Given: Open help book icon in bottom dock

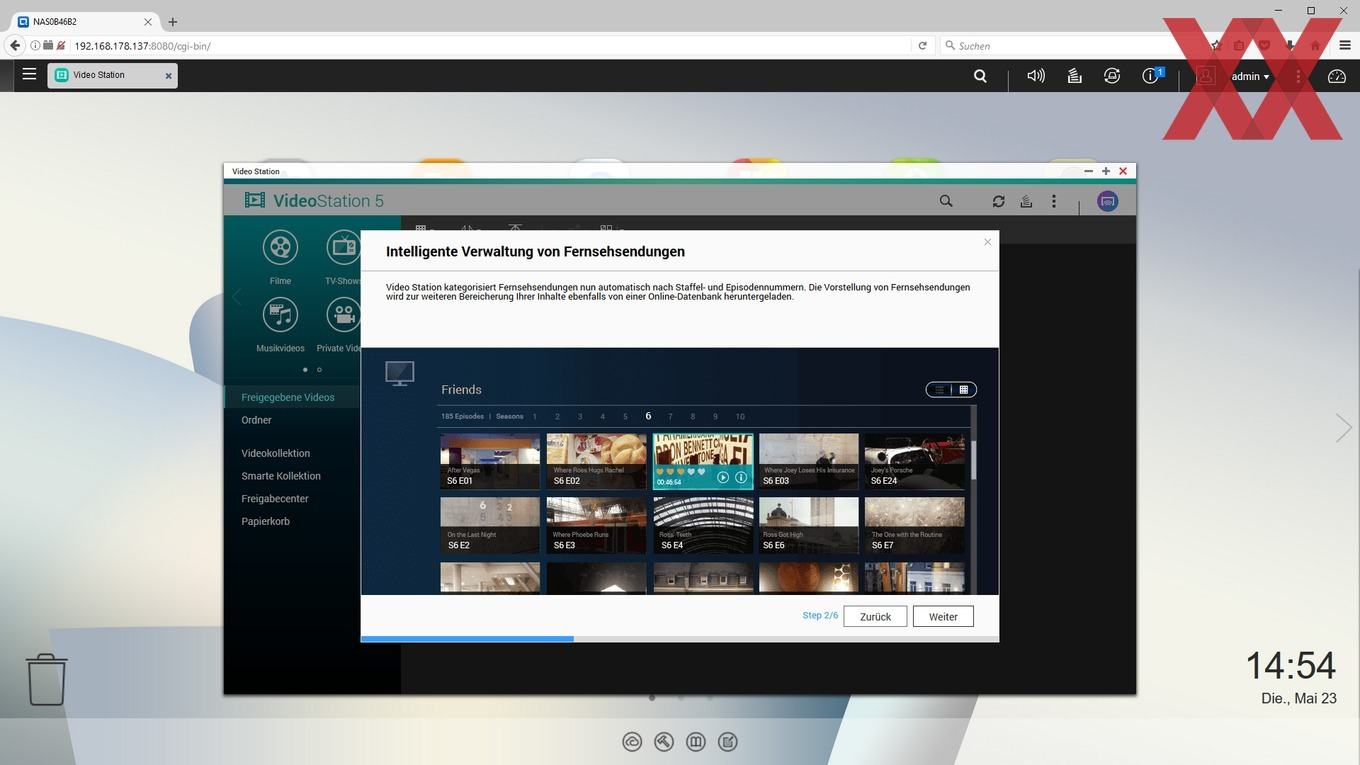Looking at the screenshot, I should point(696,742).
